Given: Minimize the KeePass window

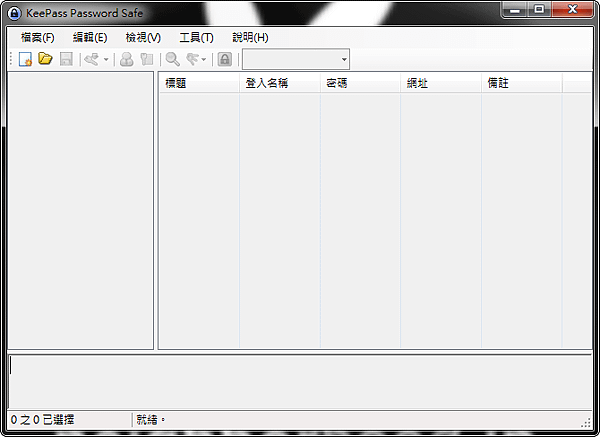Looking at the screenshot, I should (515, 10).
